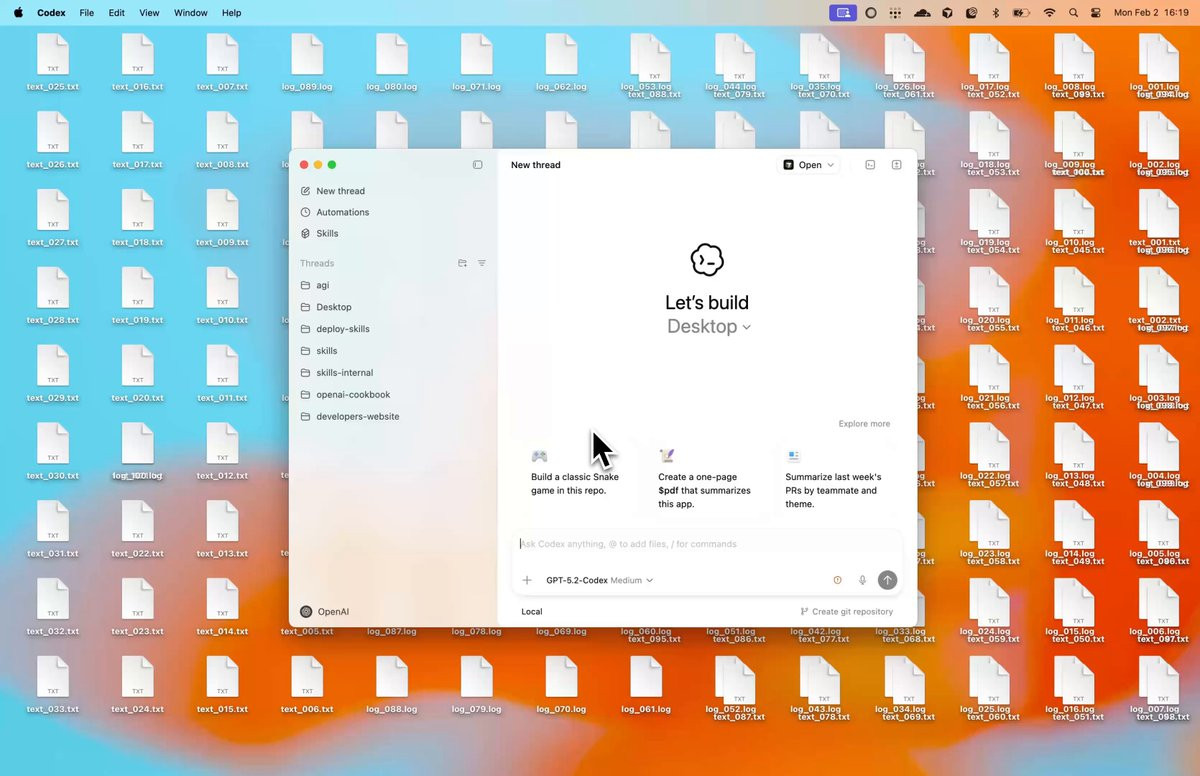
Task: Select the log_089.log desktop file
Action: (x=307, y=62)
